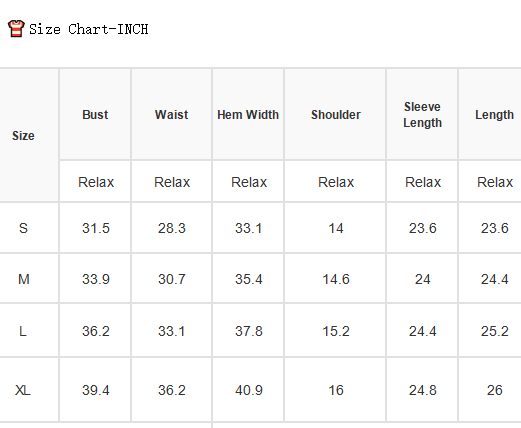Screen dimensions: 521x428
Task: Select the L size row label
Action: (x=23, y=331)
